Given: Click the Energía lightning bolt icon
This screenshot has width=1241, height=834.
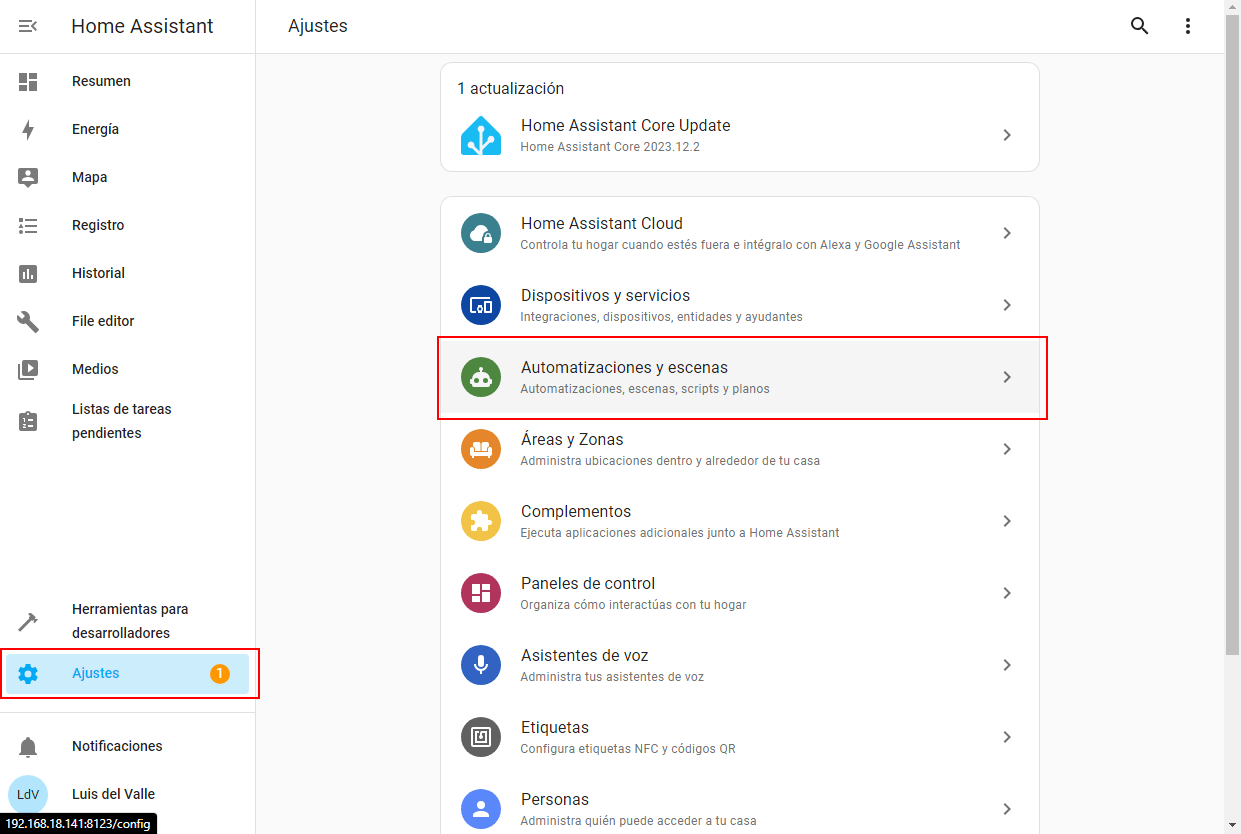Looking at the screenshot, I should pyautogui.click(x=28, y=129).
